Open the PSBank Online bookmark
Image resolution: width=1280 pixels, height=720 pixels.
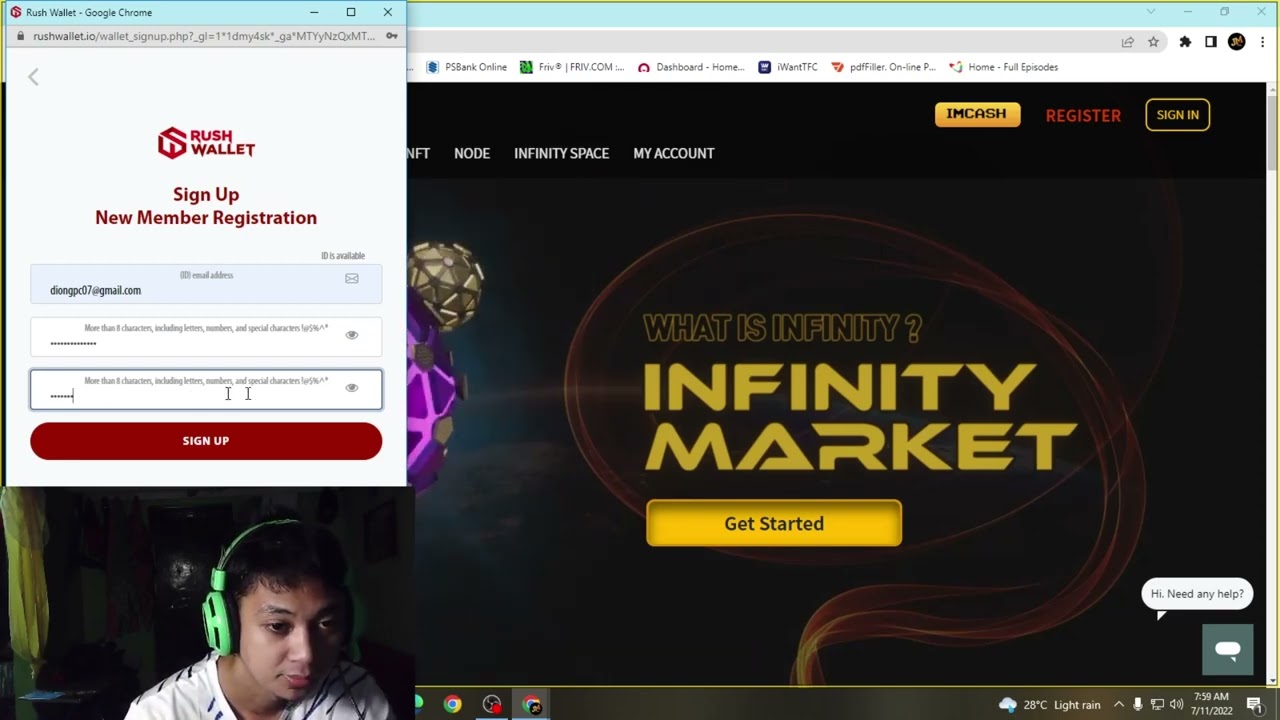[467, 67]
